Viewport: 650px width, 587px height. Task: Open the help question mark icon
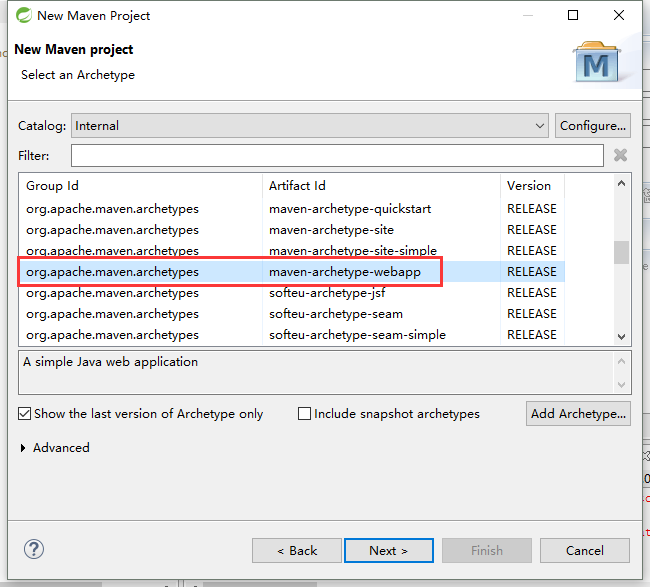pyautogui.click(x=34, y=549)
